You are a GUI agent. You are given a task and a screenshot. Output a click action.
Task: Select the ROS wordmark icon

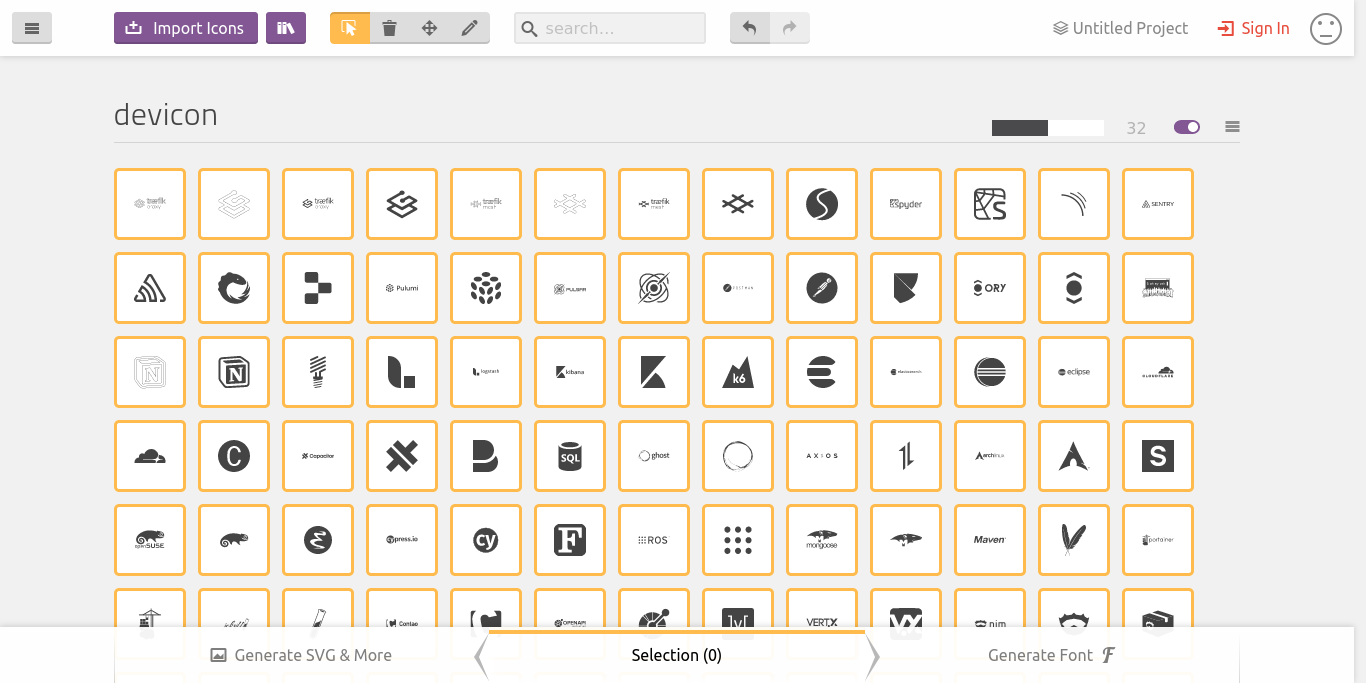pos(654,540)
